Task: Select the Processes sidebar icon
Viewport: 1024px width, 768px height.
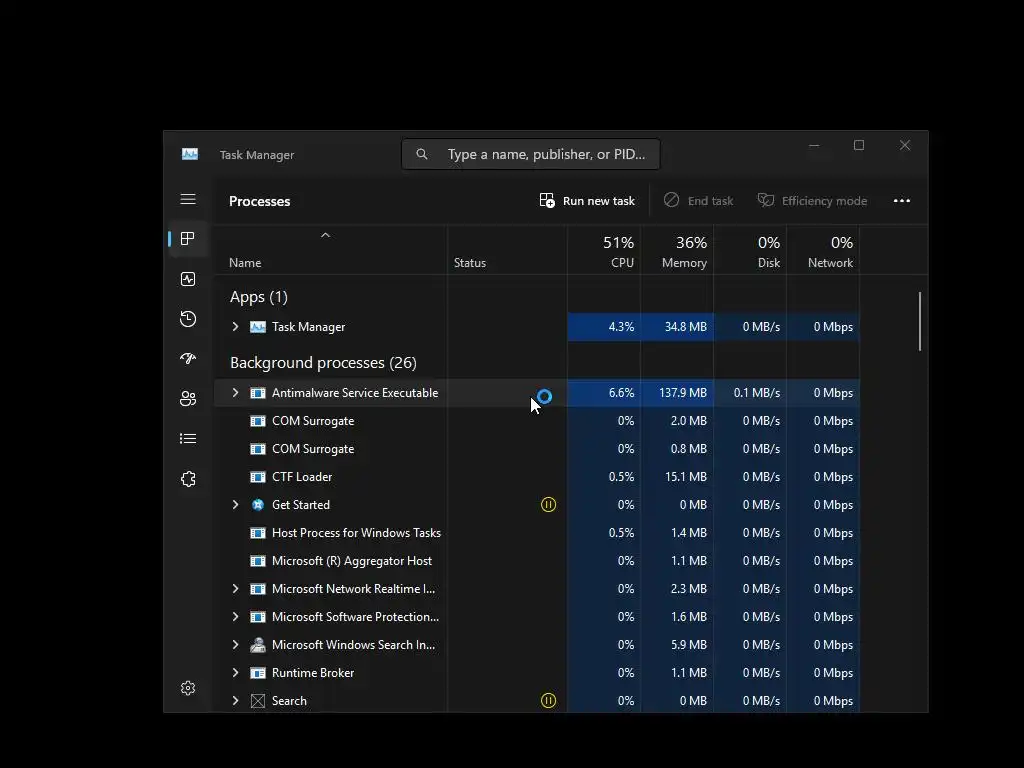Action: click(188, 238)
